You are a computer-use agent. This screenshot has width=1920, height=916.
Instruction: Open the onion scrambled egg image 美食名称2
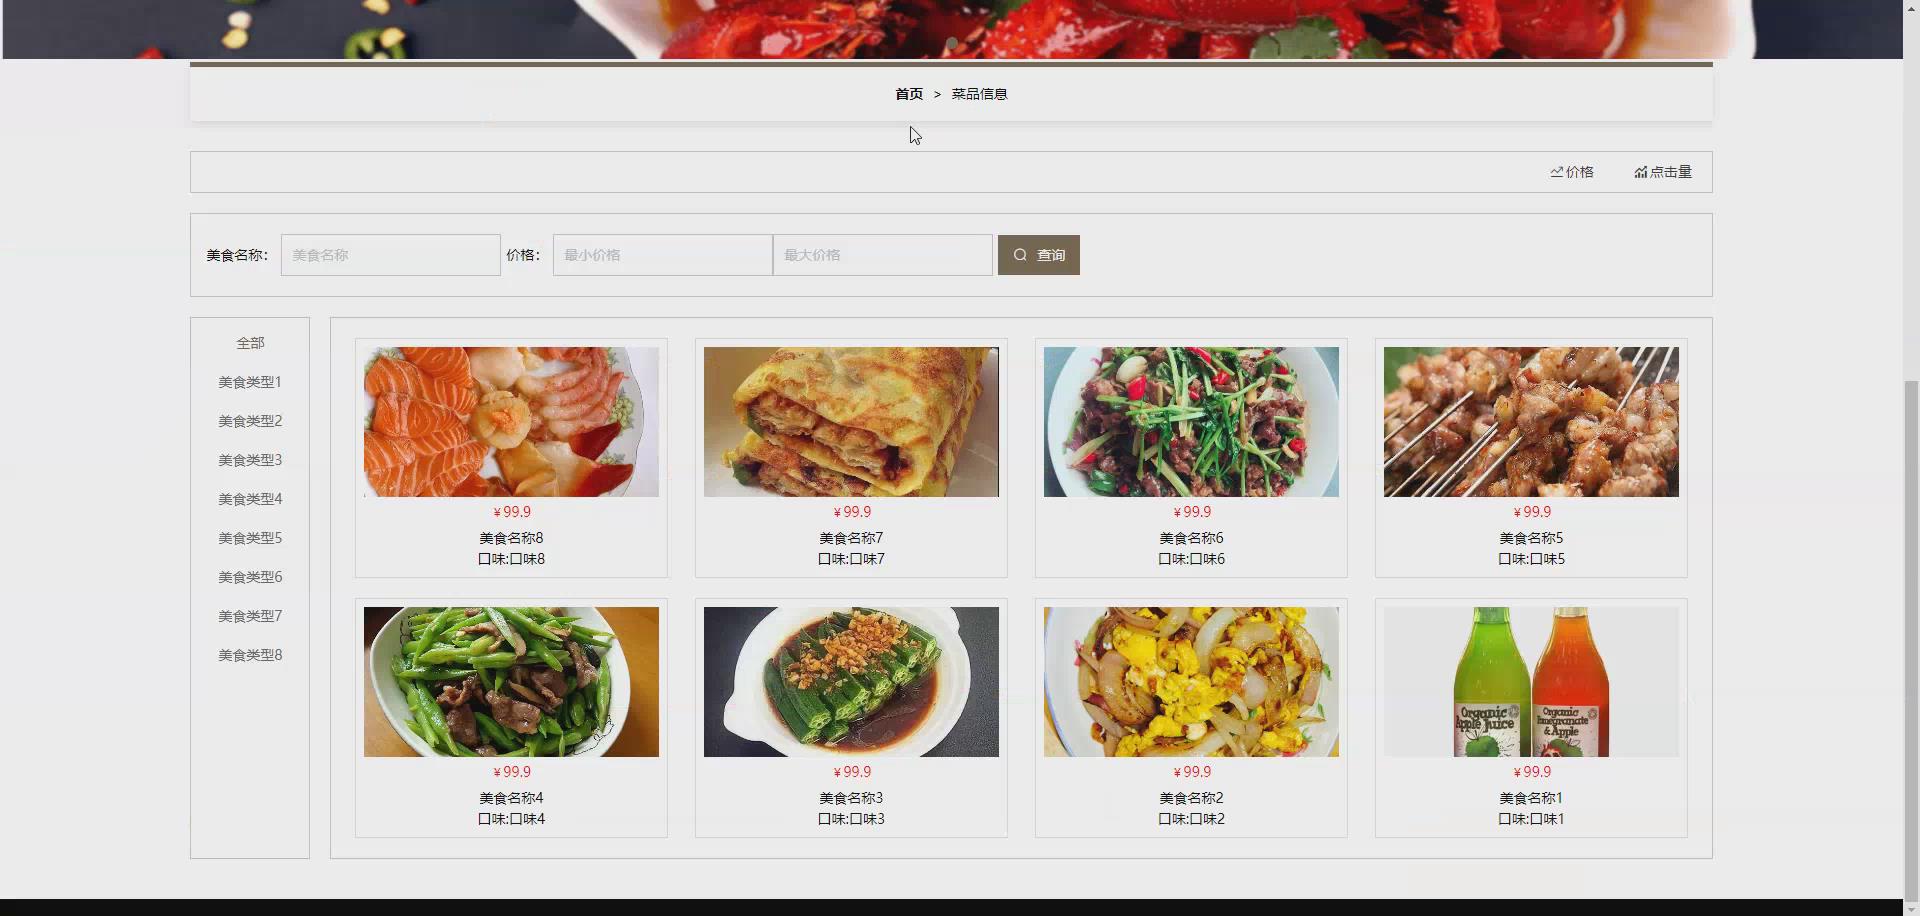pyautogui.click(x=1191, y=682)
